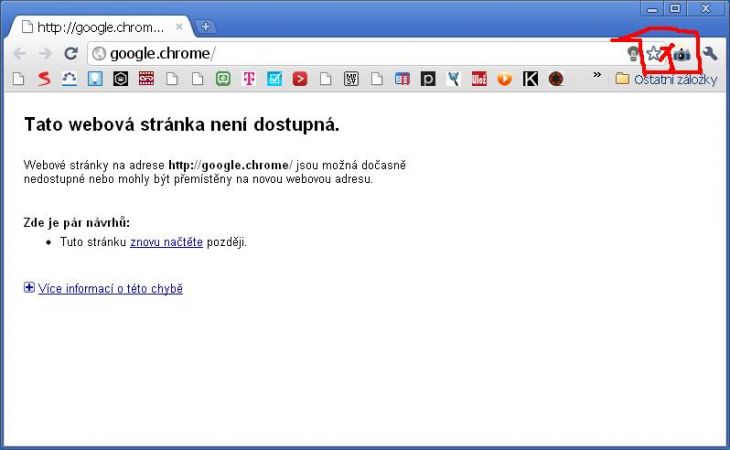
Task: Click the znovu načtěte link
Action: 166,242
